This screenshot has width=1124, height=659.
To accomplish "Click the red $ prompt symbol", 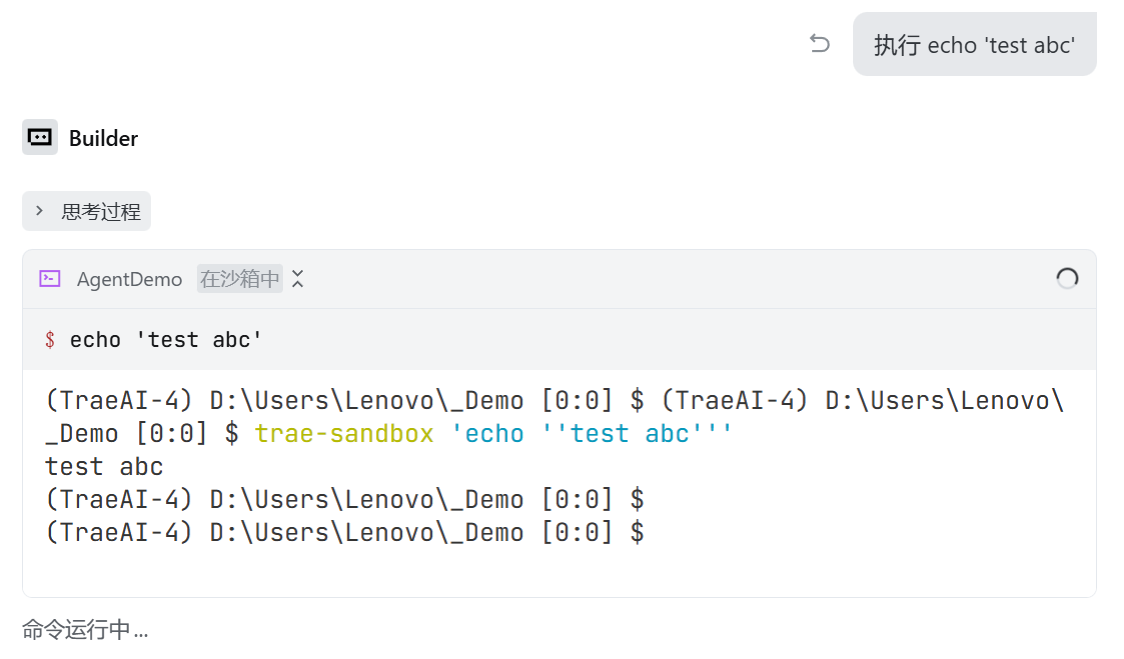I will click(50, 340).
